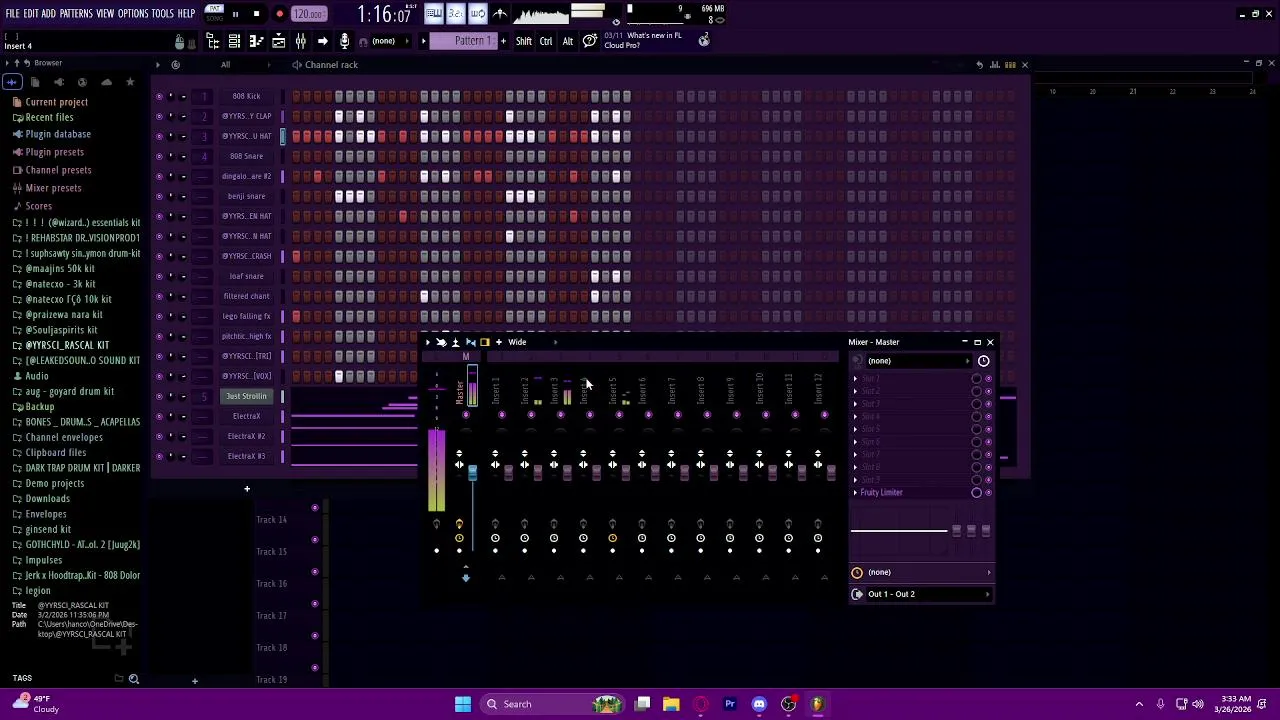Open the TOOLS menu
The width and height of the screenshot is (1280, 720).
pos(163,14)
